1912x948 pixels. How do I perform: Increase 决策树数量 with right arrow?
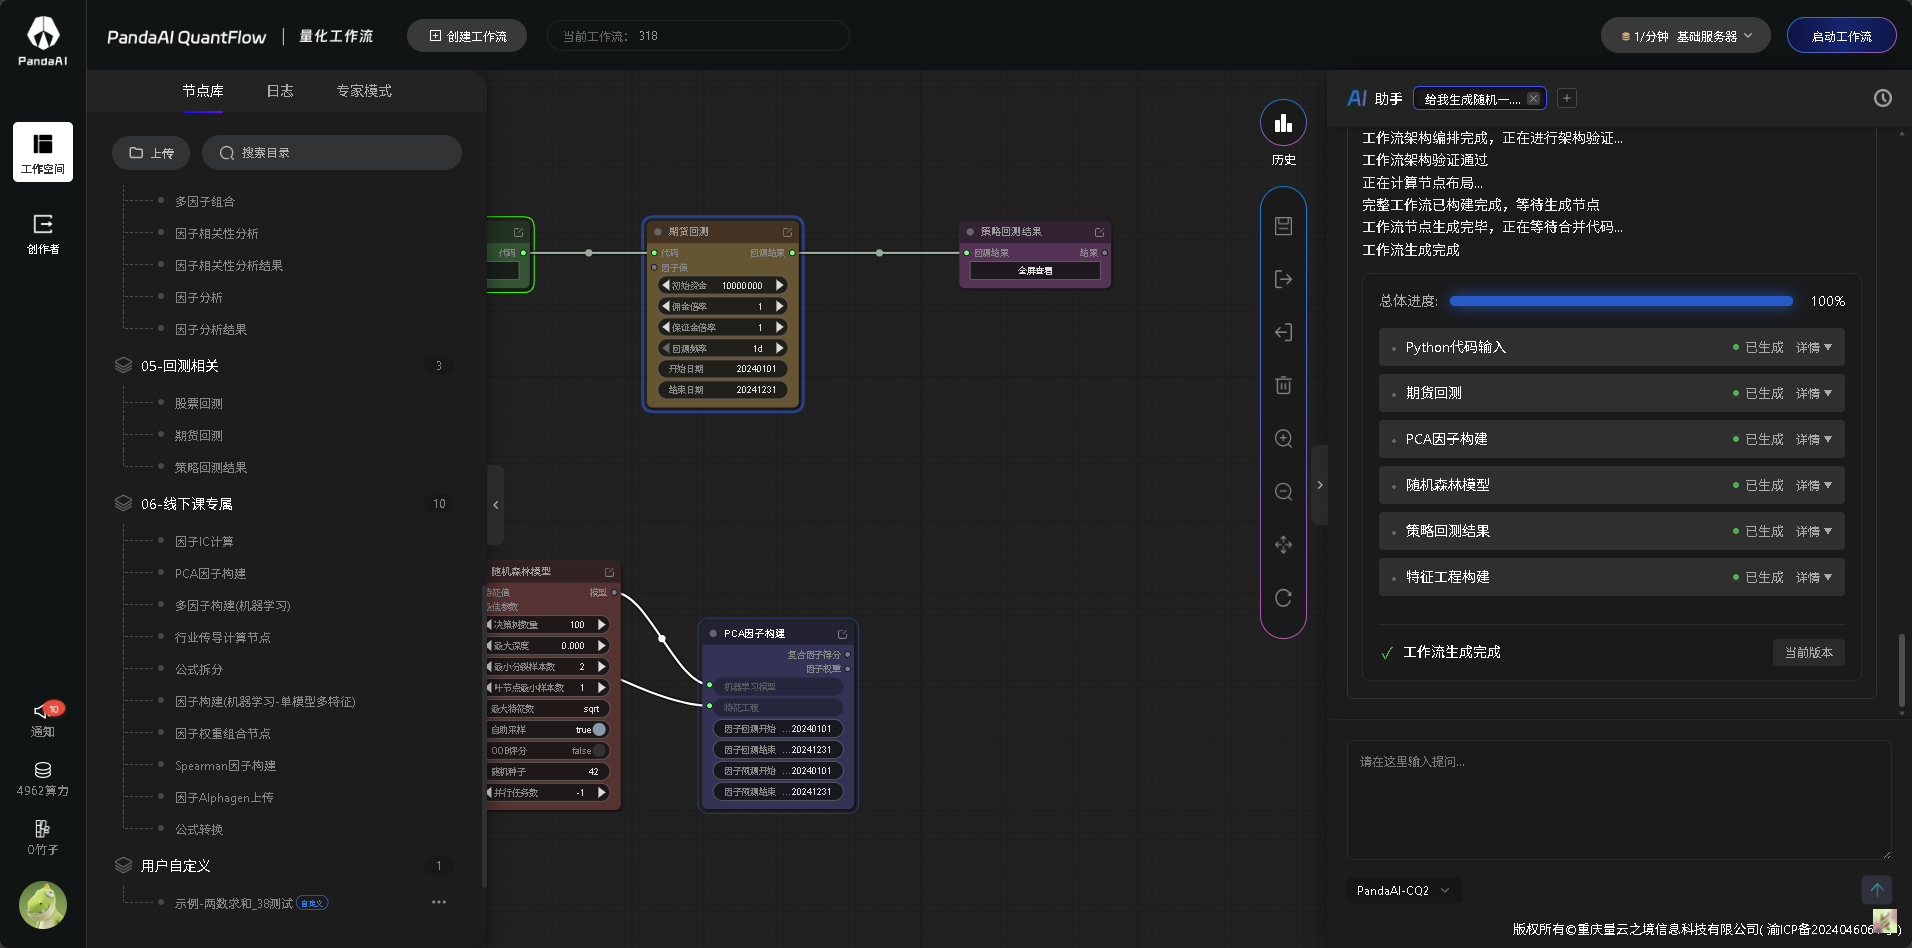(x=602, y=625)
